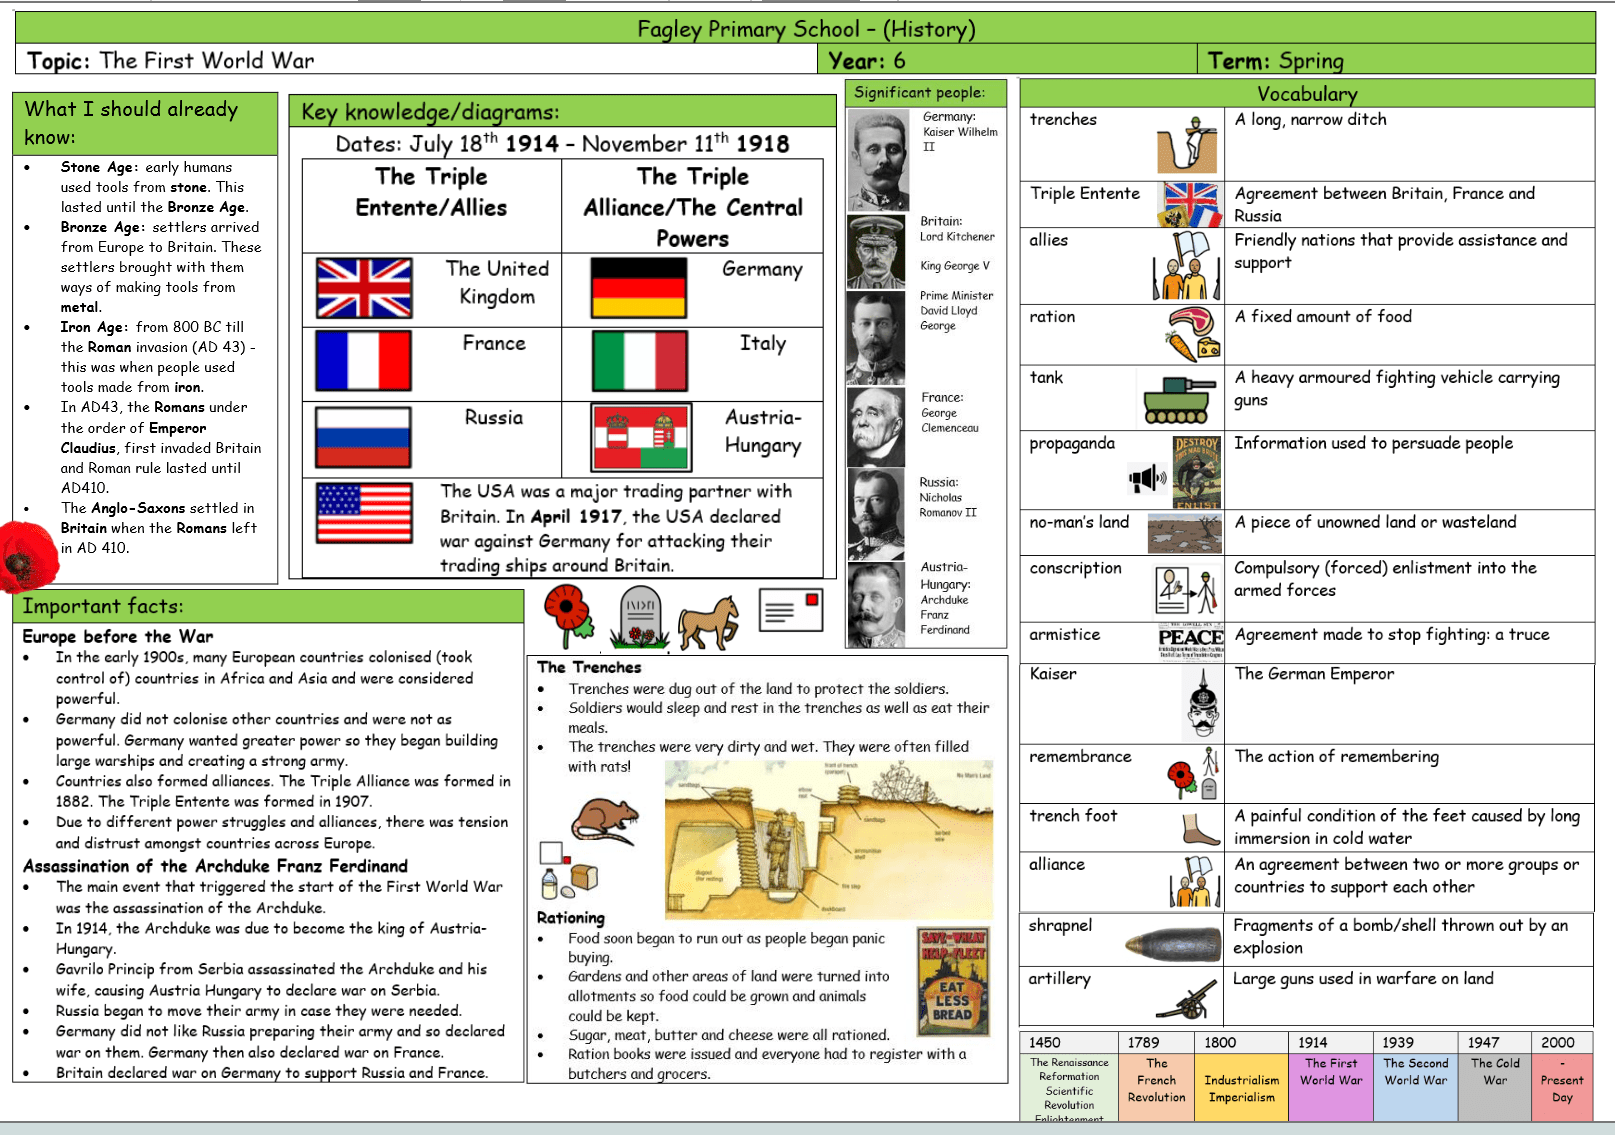Click the Russia flag image
The width and height of the screenshot is (1615, 1135).
pyautogui.click(x=363, y=437)
